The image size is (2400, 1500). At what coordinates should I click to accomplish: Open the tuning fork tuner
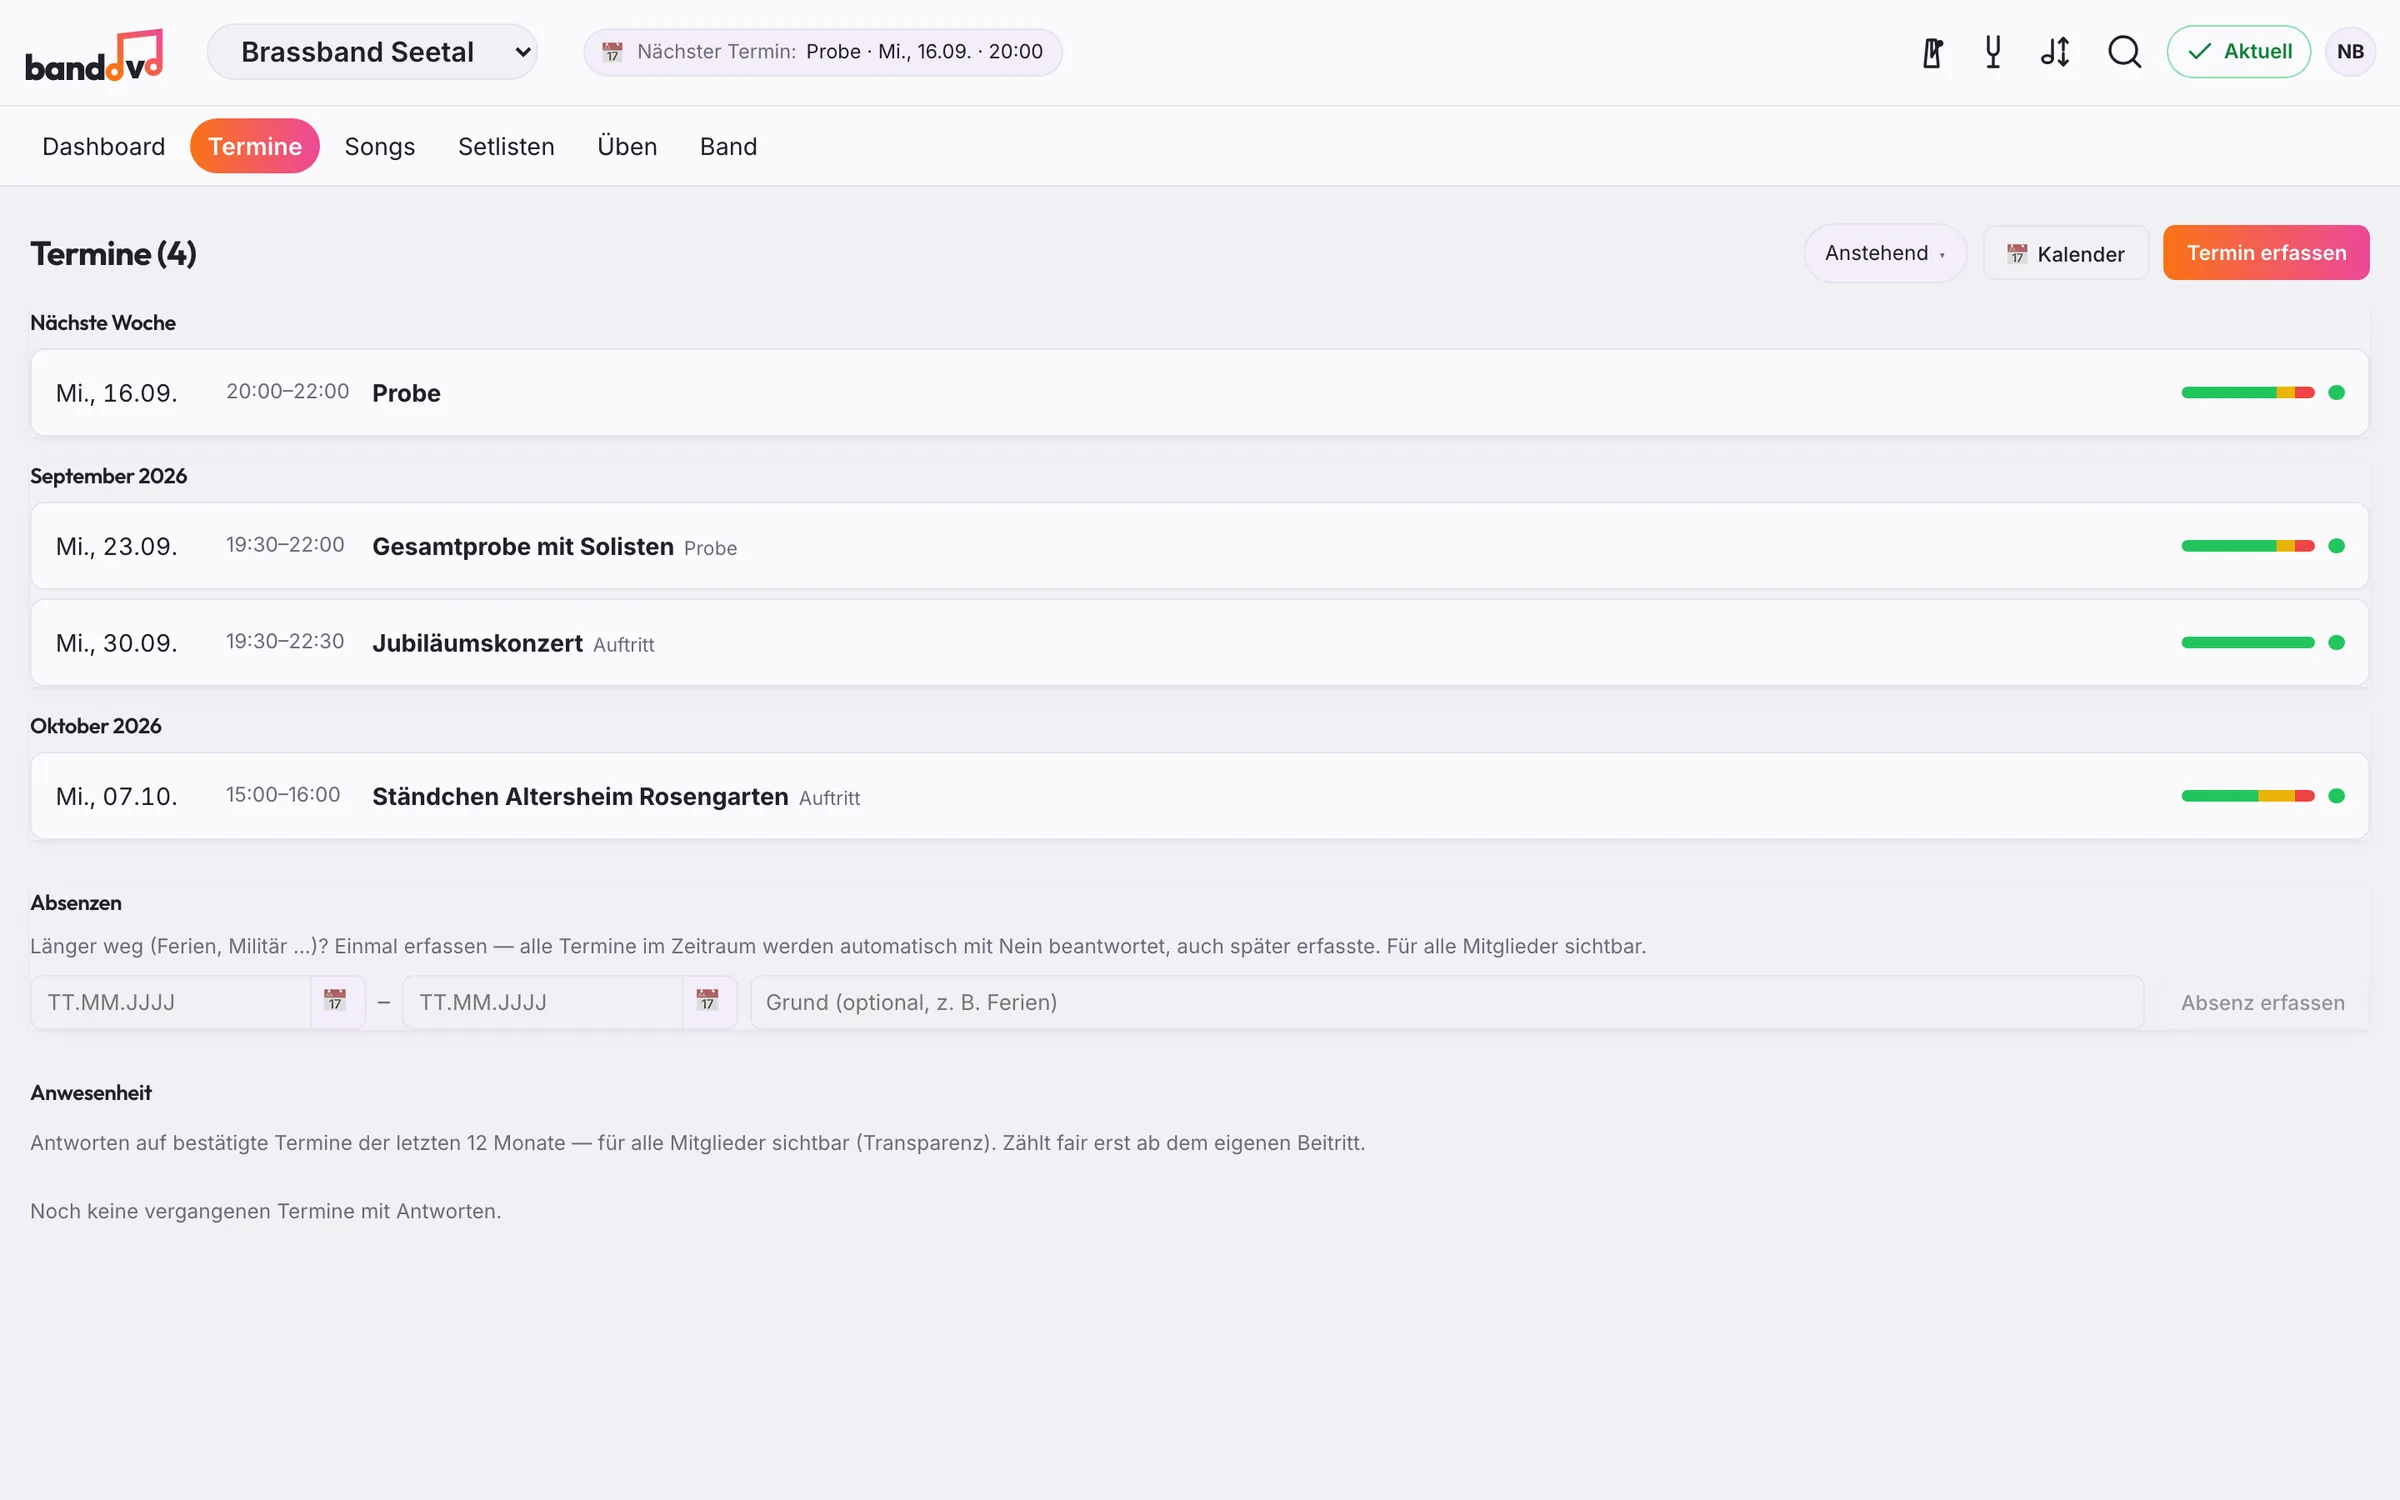coord(1993,52)
